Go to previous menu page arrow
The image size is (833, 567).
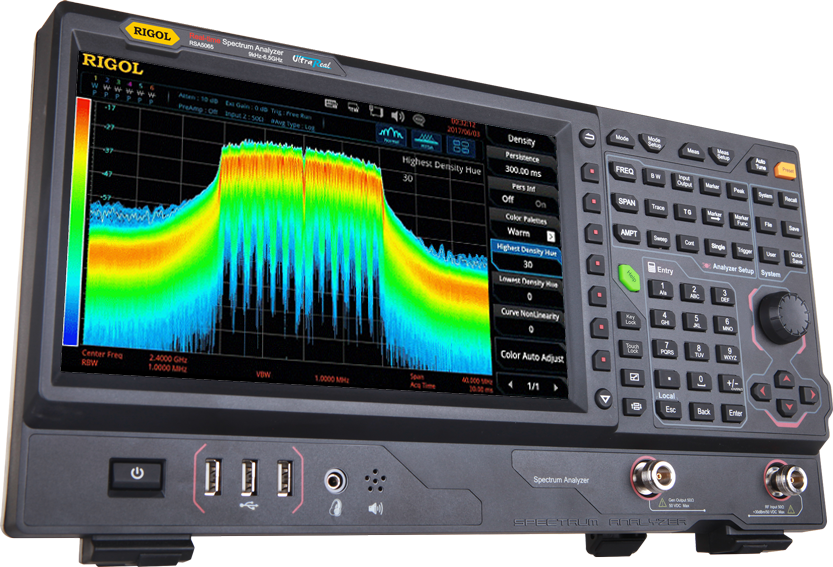pos(511,384)
